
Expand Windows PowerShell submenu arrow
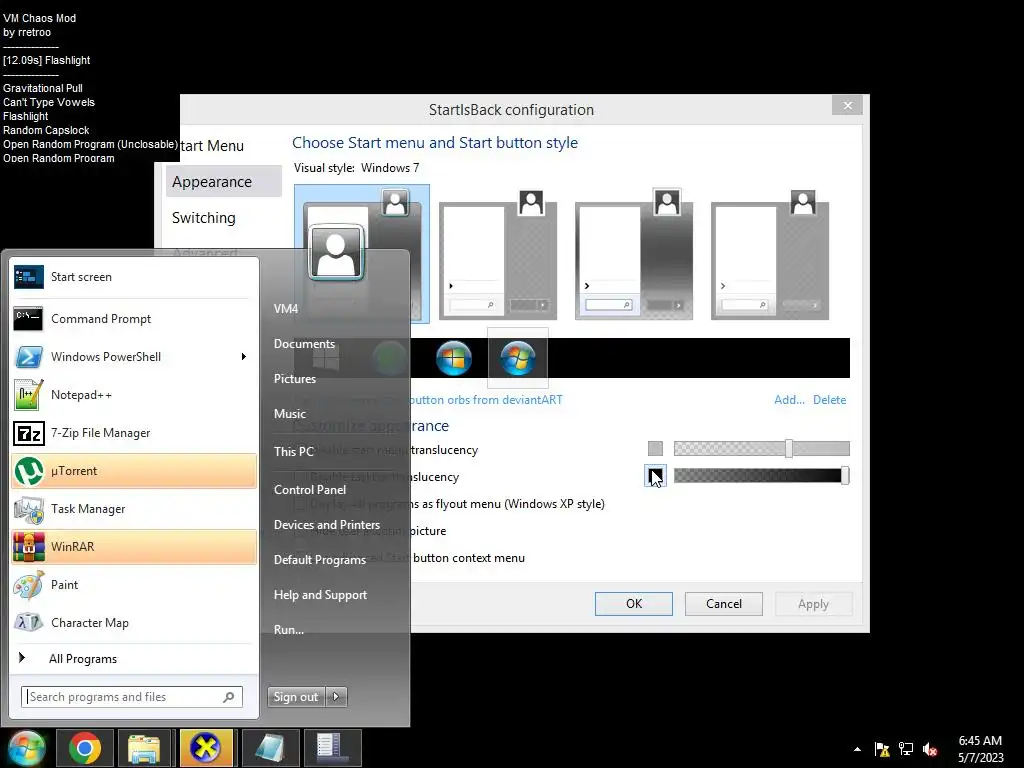(244, 357)
